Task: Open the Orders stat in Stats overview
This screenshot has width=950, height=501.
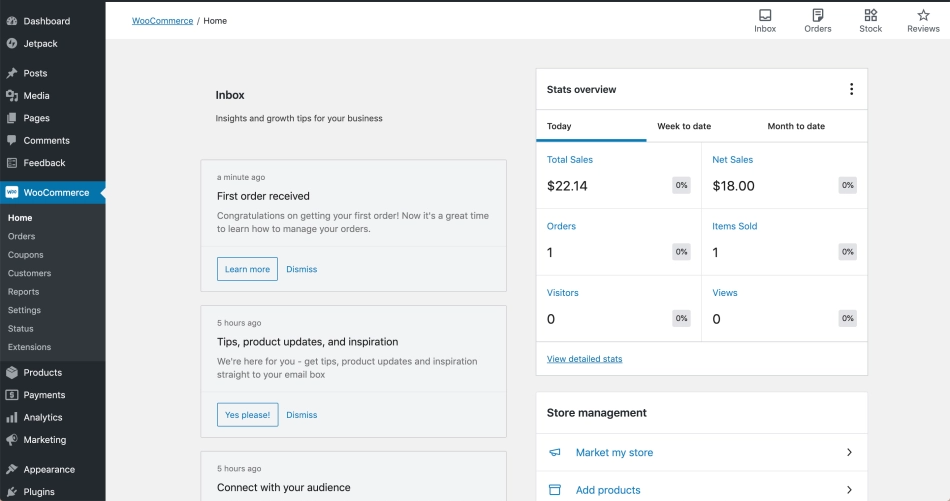Action: pyautogui.click(x=561, y=226)
